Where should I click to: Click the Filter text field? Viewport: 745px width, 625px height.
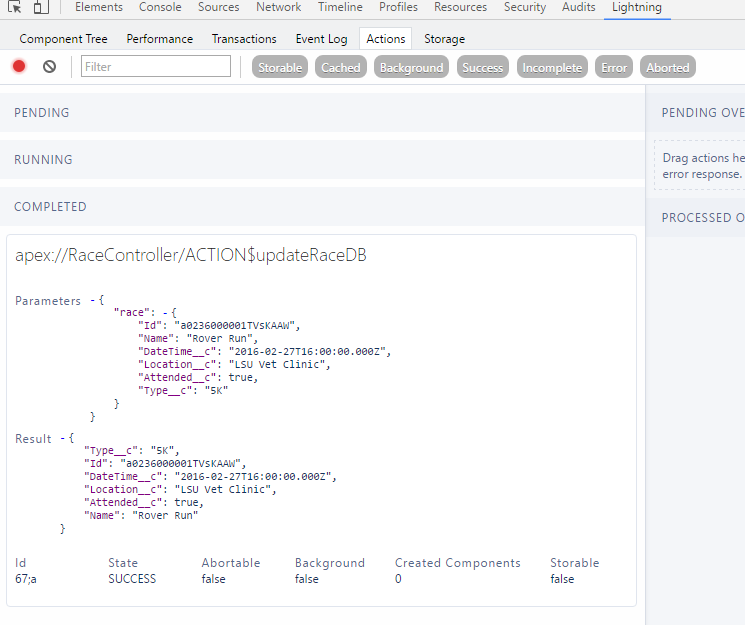pyautogui.click(x=156, y=67)
